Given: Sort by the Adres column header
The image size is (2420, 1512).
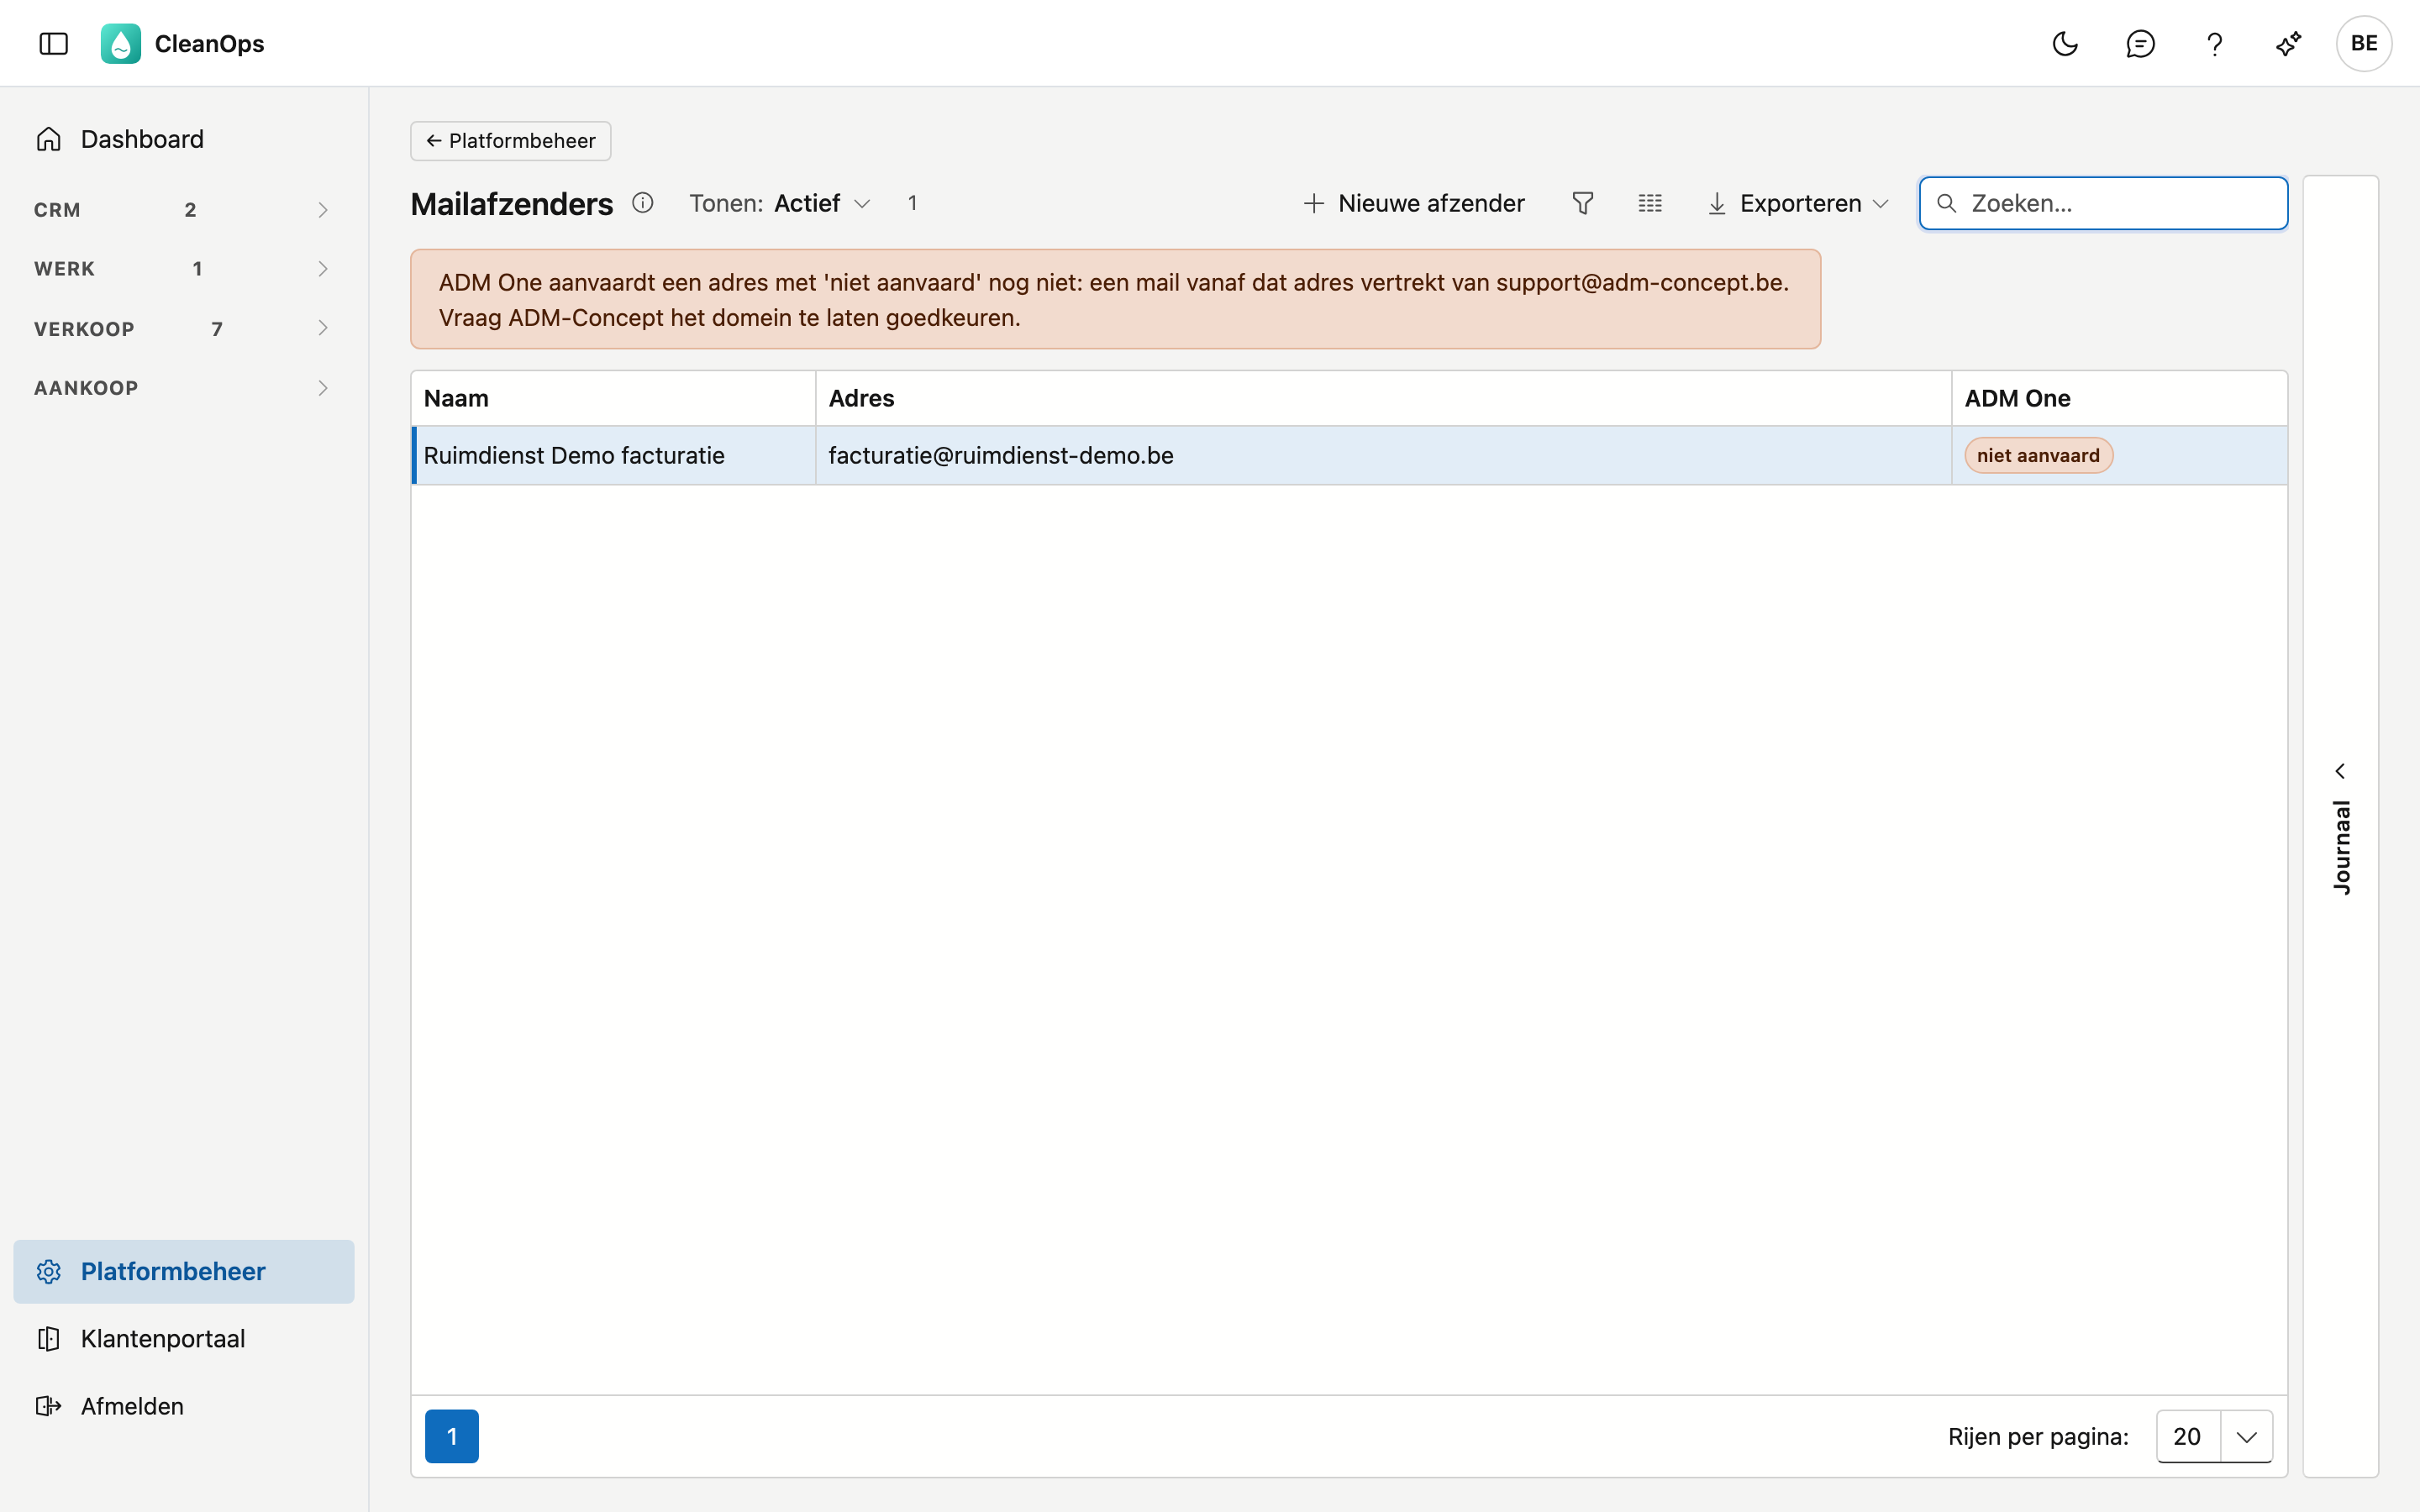Looking at the screenshot, I should tap(1383, 398).
